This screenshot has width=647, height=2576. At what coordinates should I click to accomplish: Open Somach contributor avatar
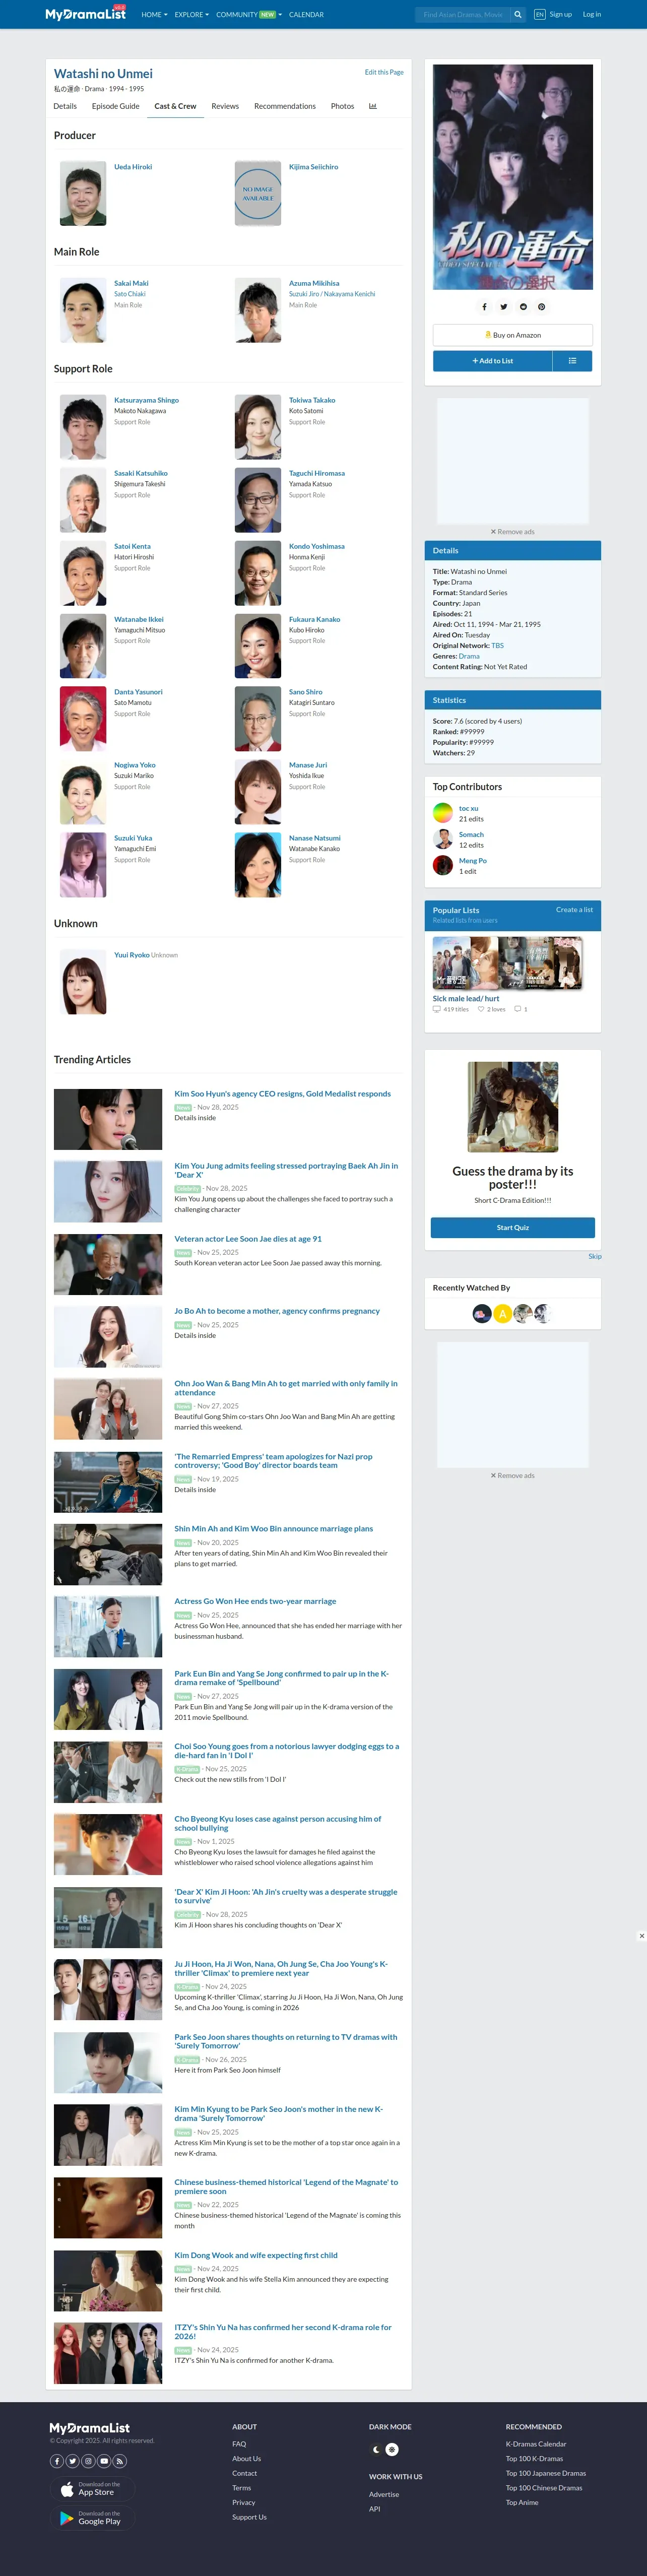[x=443, y=839]
